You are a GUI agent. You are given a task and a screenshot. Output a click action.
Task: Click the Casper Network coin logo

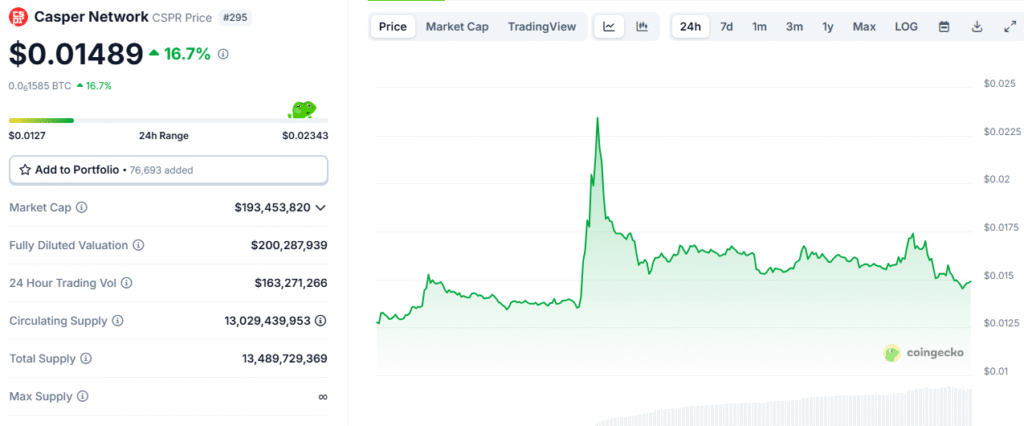click(18, 16)
